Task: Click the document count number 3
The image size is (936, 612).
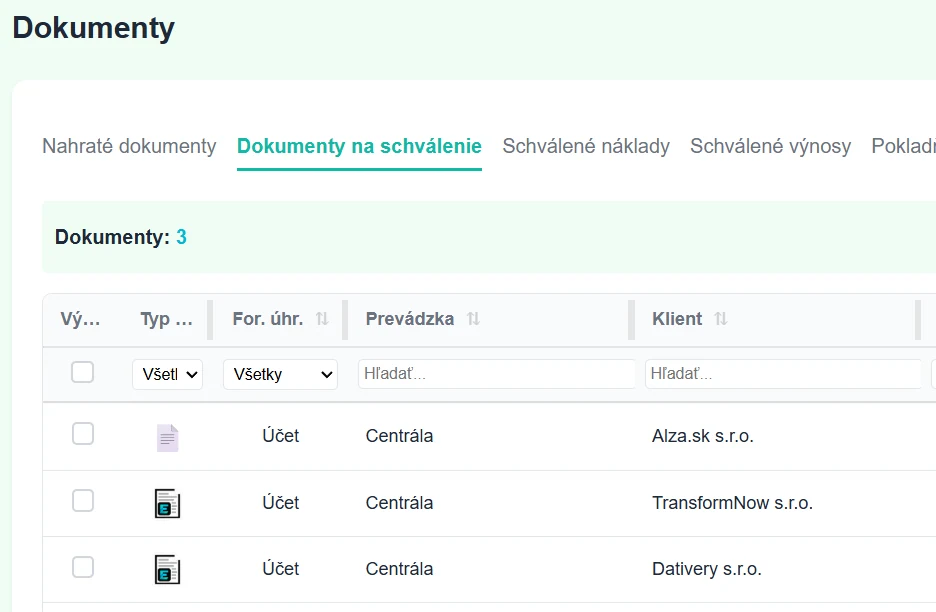Action: (x=181, y=237)
